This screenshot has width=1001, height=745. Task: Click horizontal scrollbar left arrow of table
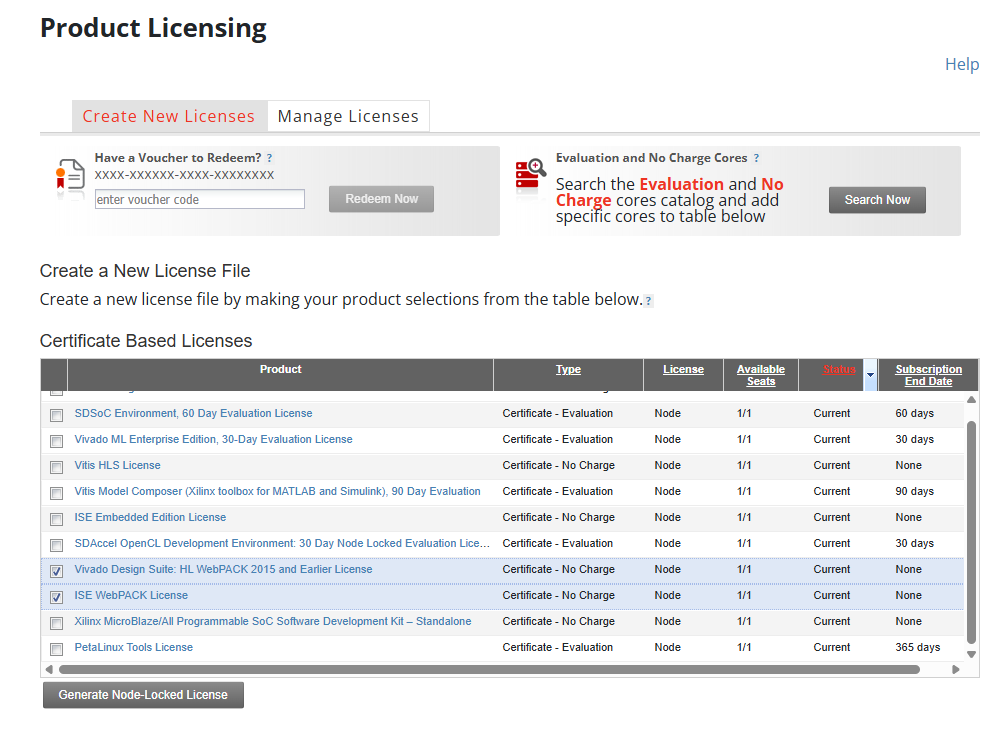(49, 669)
